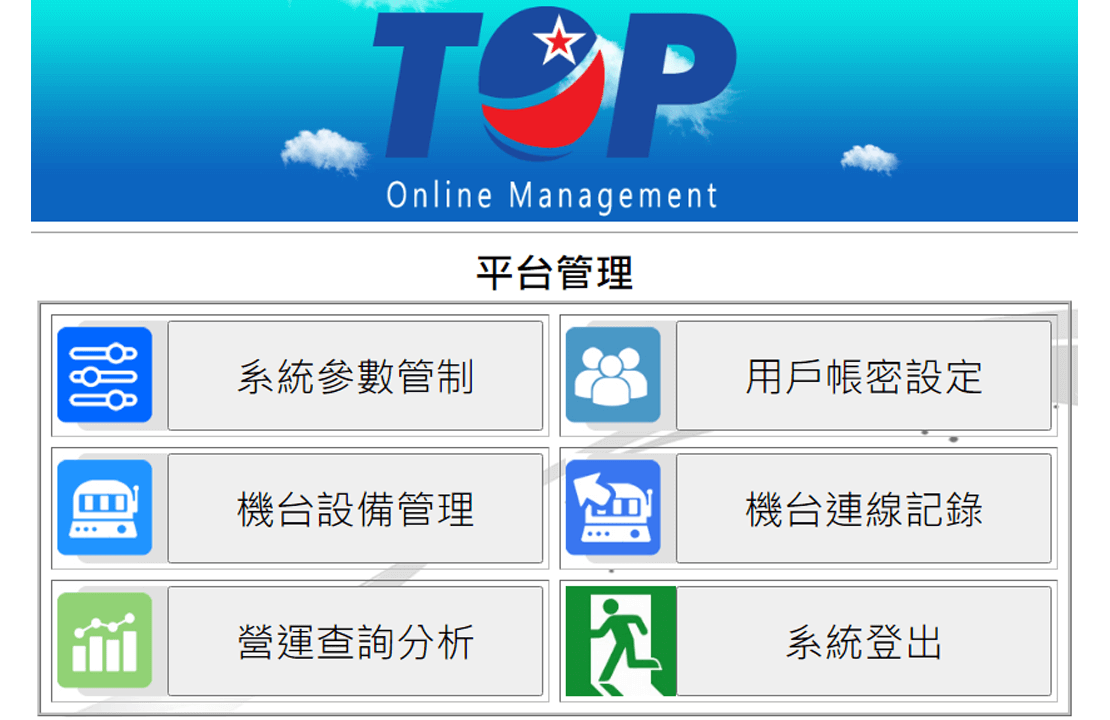This screenshot has width=1110, height=720.
Task: Click the TOP Online Management logo banner
Action: [554, 110]
